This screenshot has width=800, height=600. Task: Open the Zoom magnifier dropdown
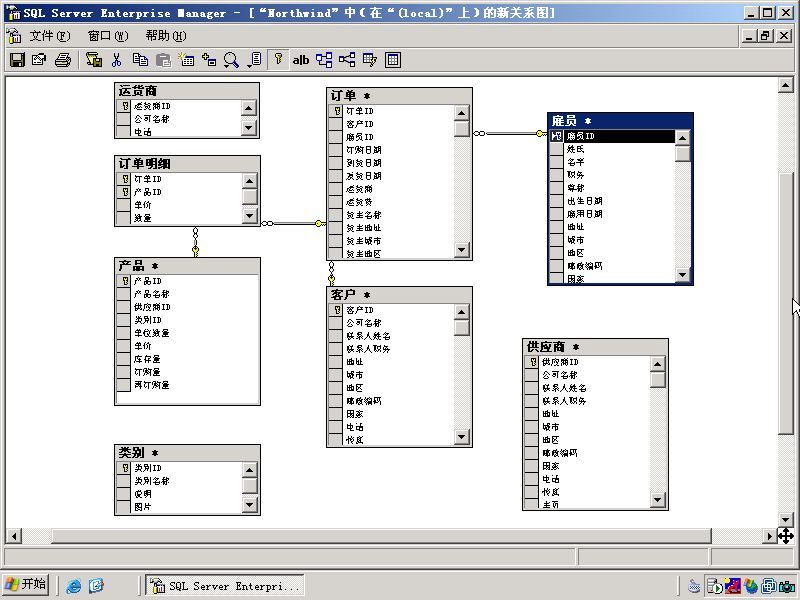coord(232,60)
